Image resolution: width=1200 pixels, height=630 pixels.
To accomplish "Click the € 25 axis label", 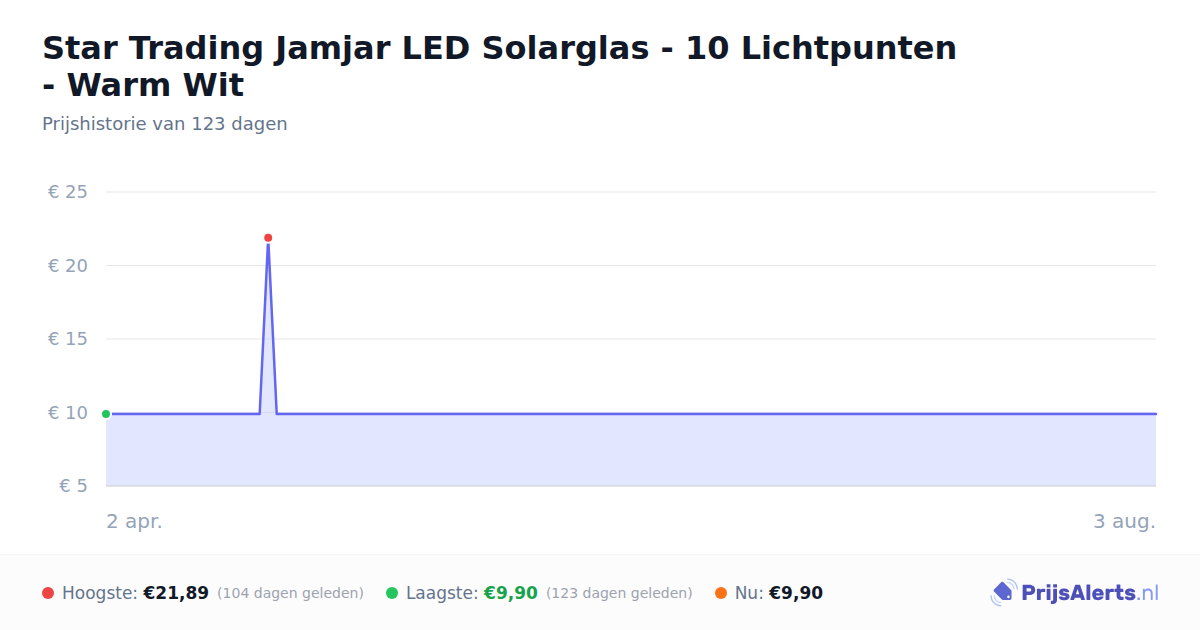I will click(68, 192).
